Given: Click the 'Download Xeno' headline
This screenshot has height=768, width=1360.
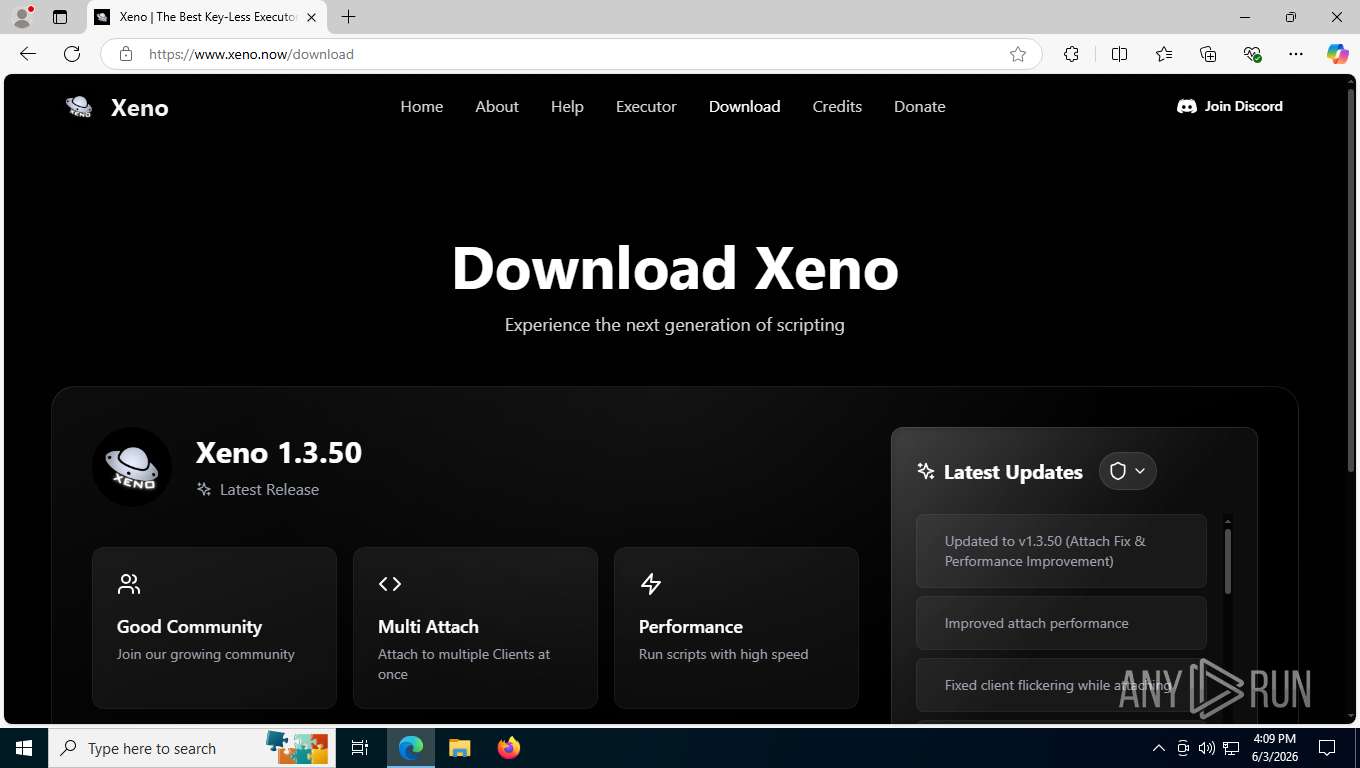Looking at the screenshot, I should (675, 269).
